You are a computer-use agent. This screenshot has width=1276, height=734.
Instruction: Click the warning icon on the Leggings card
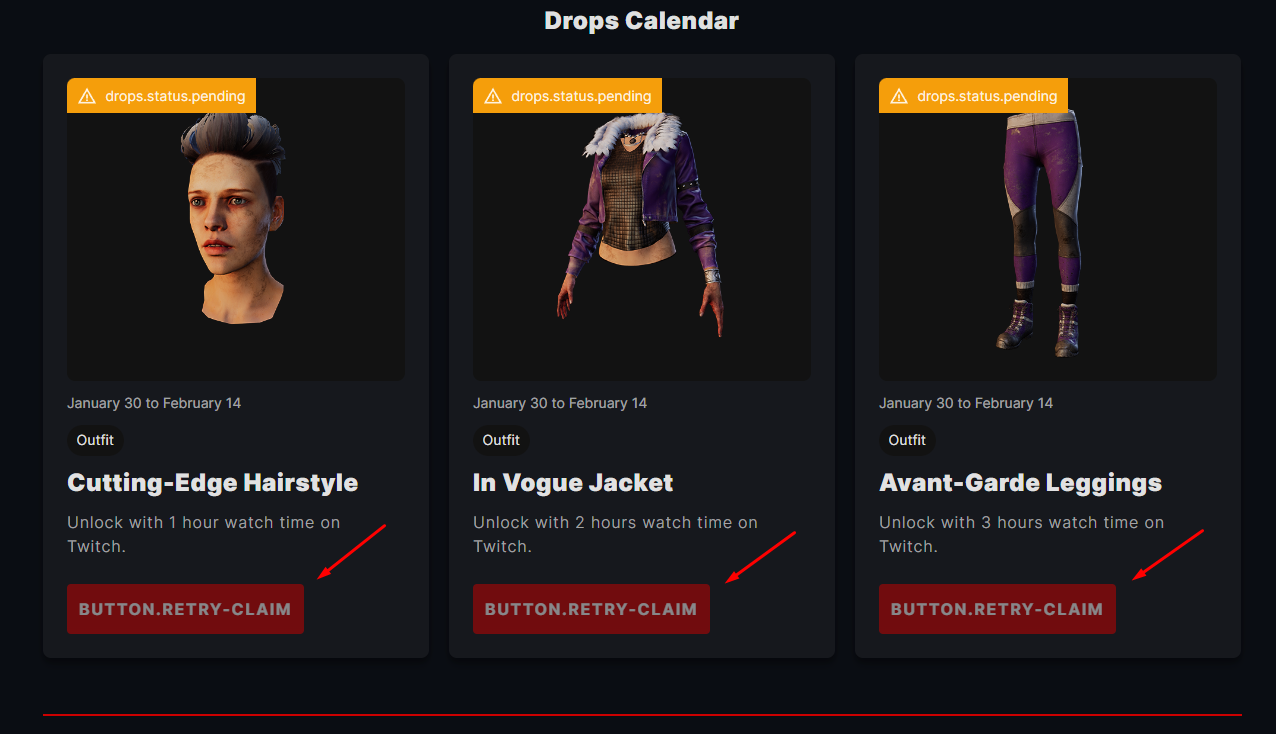(899, 96)
